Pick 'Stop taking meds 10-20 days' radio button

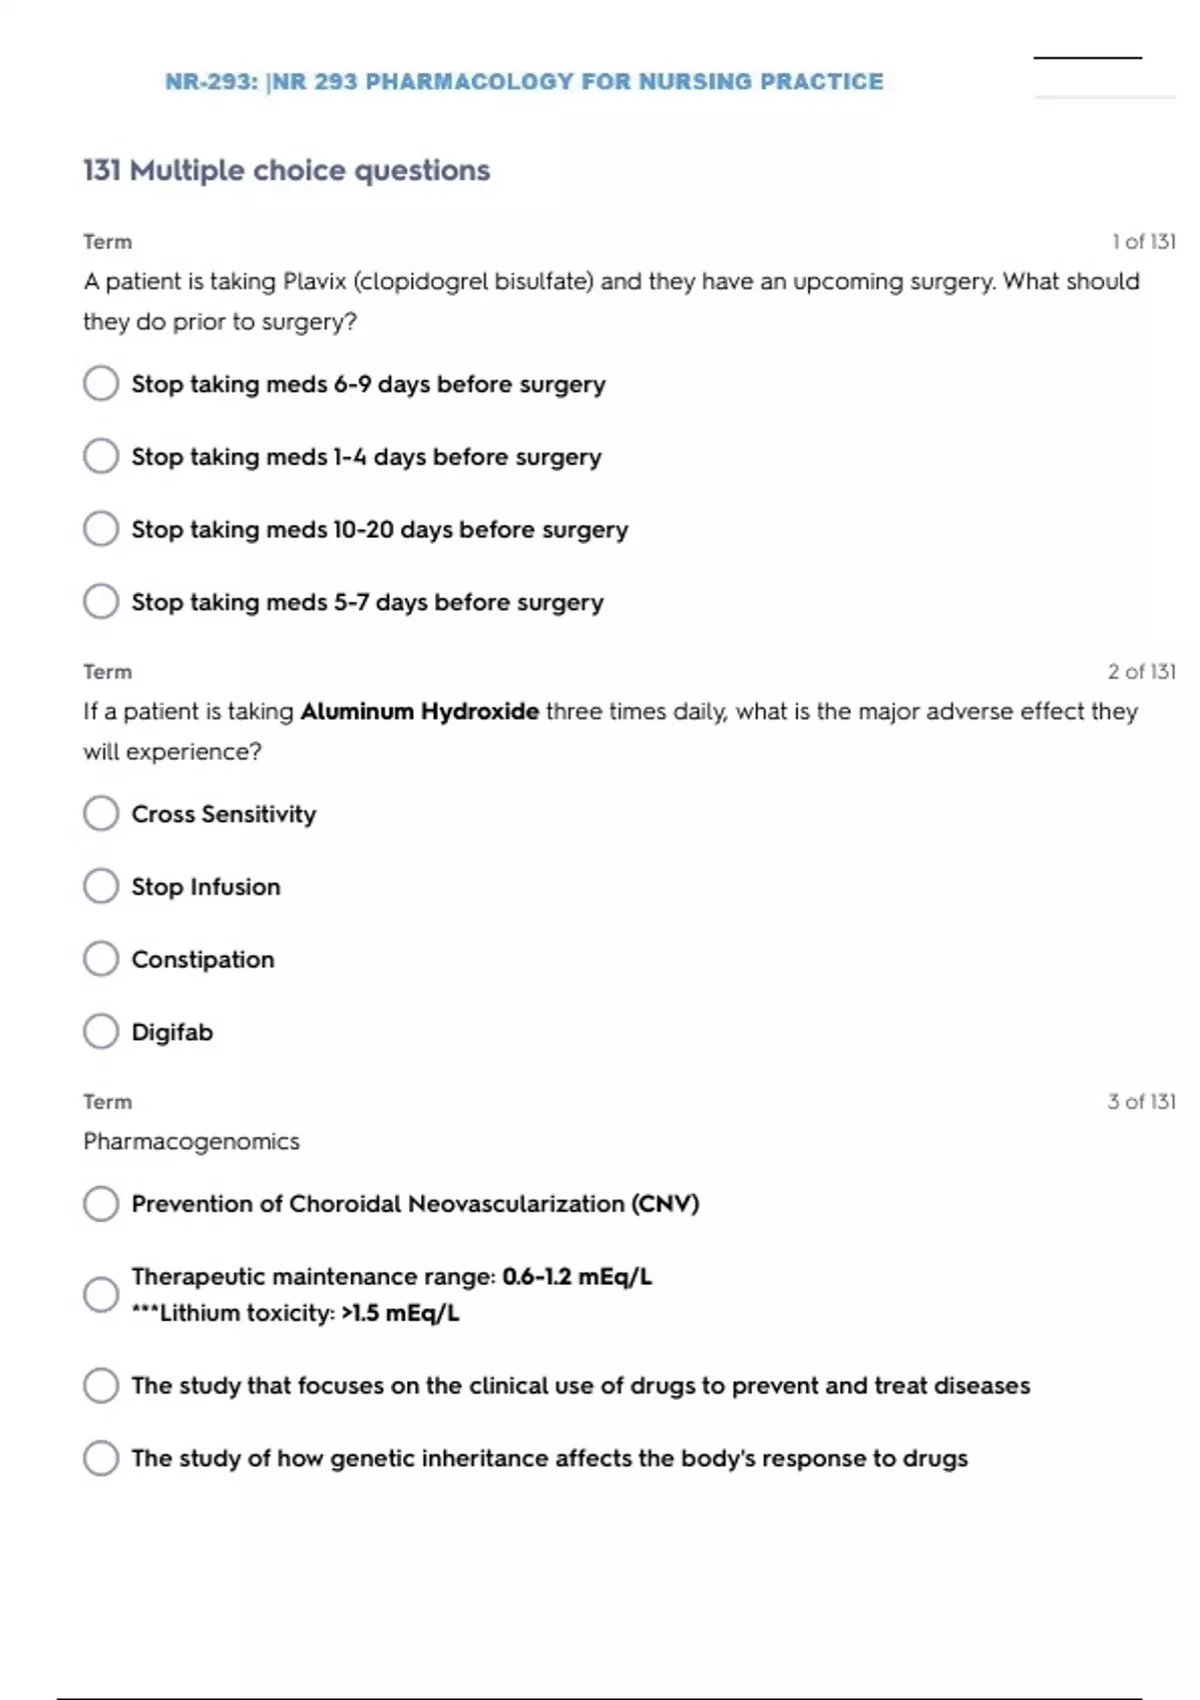coord(101,529)
